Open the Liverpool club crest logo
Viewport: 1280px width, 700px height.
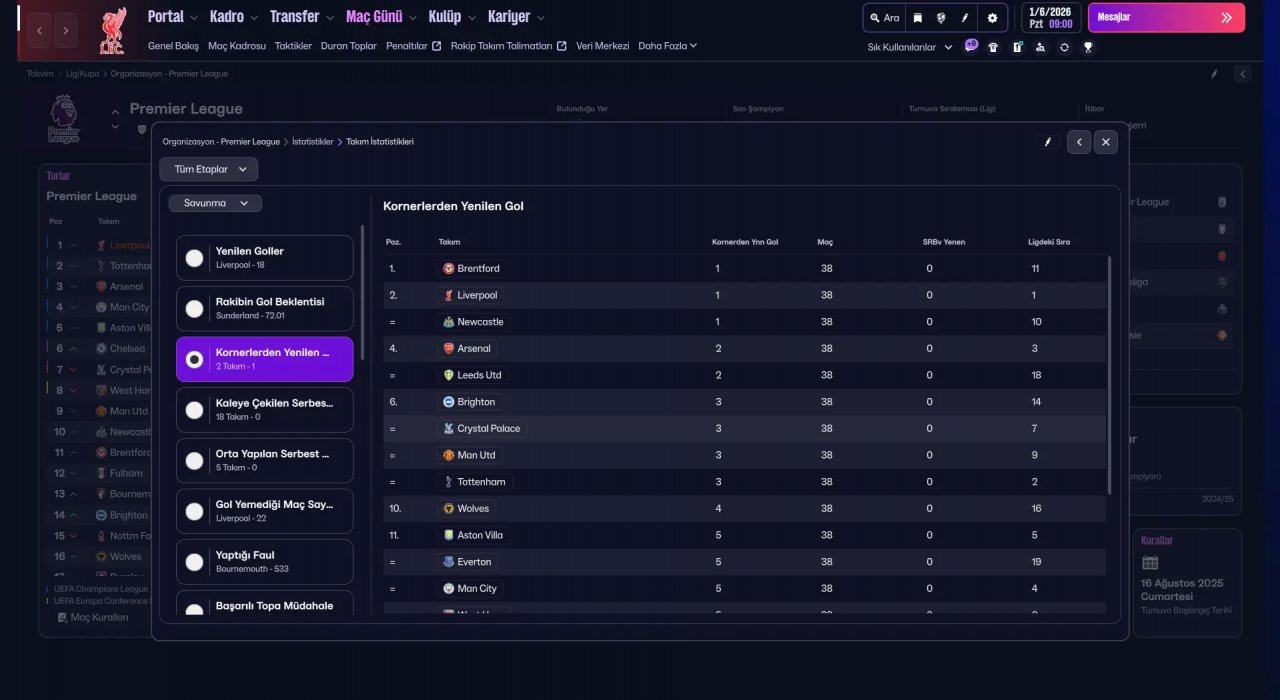[x=113, y=31]
